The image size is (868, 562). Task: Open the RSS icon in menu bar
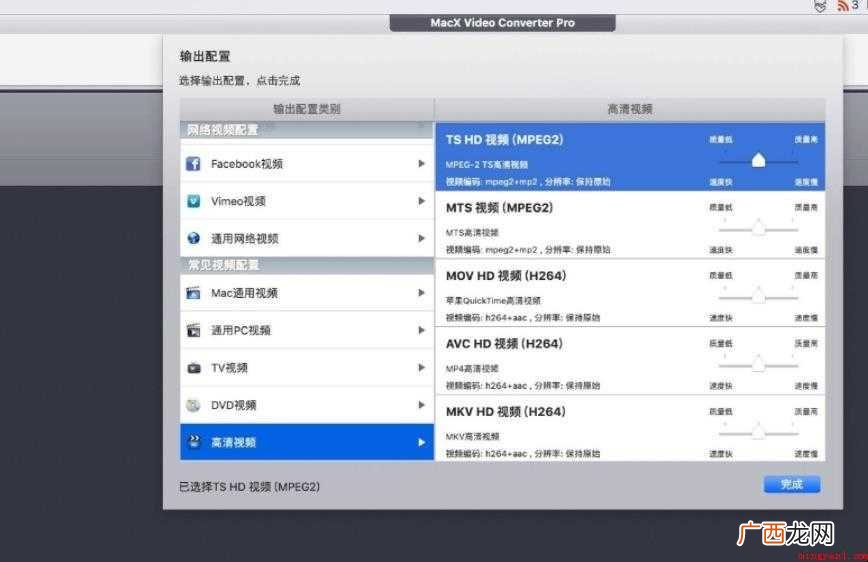pos(843,6)
